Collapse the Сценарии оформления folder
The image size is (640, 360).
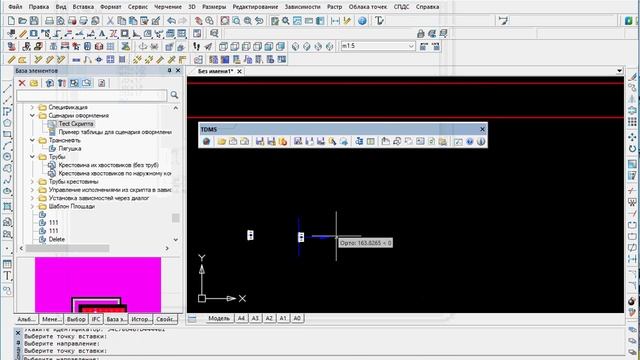pyautogui.click(x=32, y=116)
